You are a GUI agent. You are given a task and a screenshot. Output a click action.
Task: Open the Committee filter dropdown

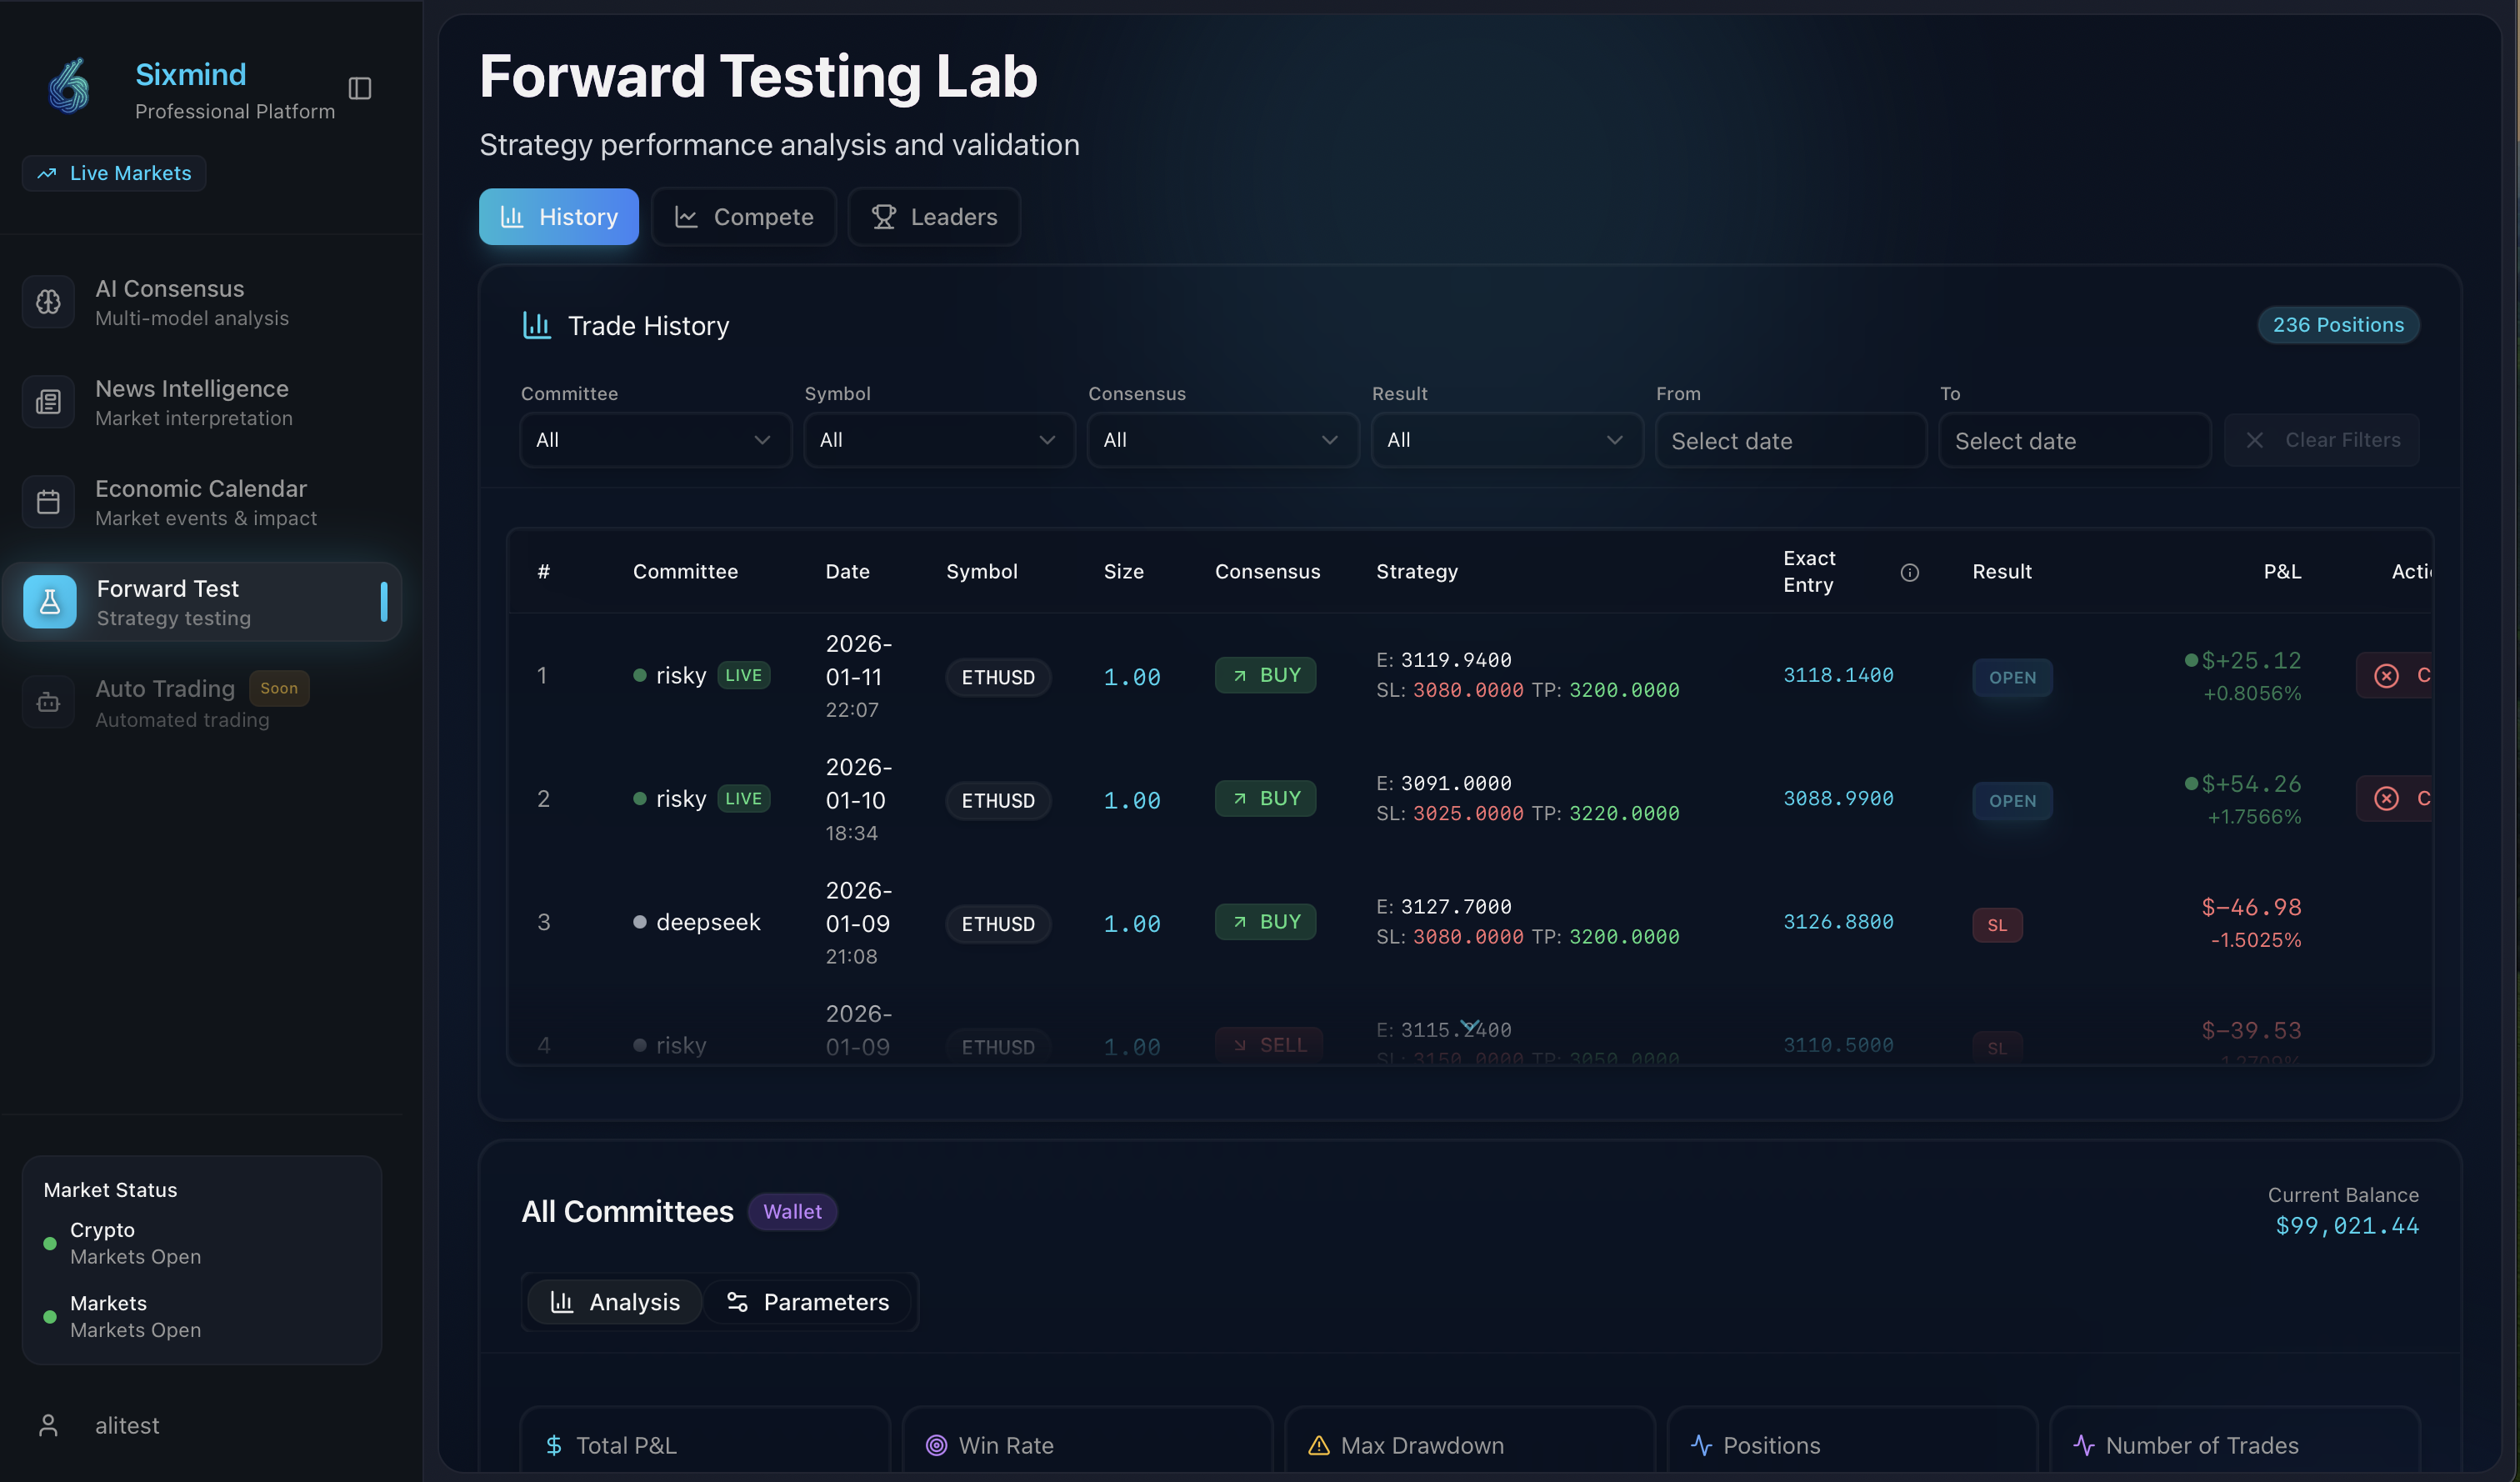655,440
